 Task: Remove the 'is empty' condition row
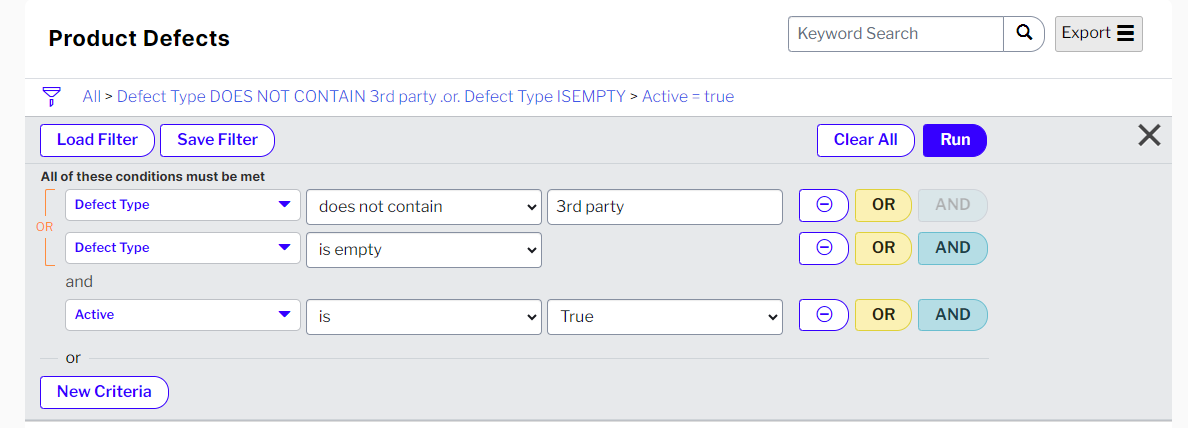tap(824, 248)
